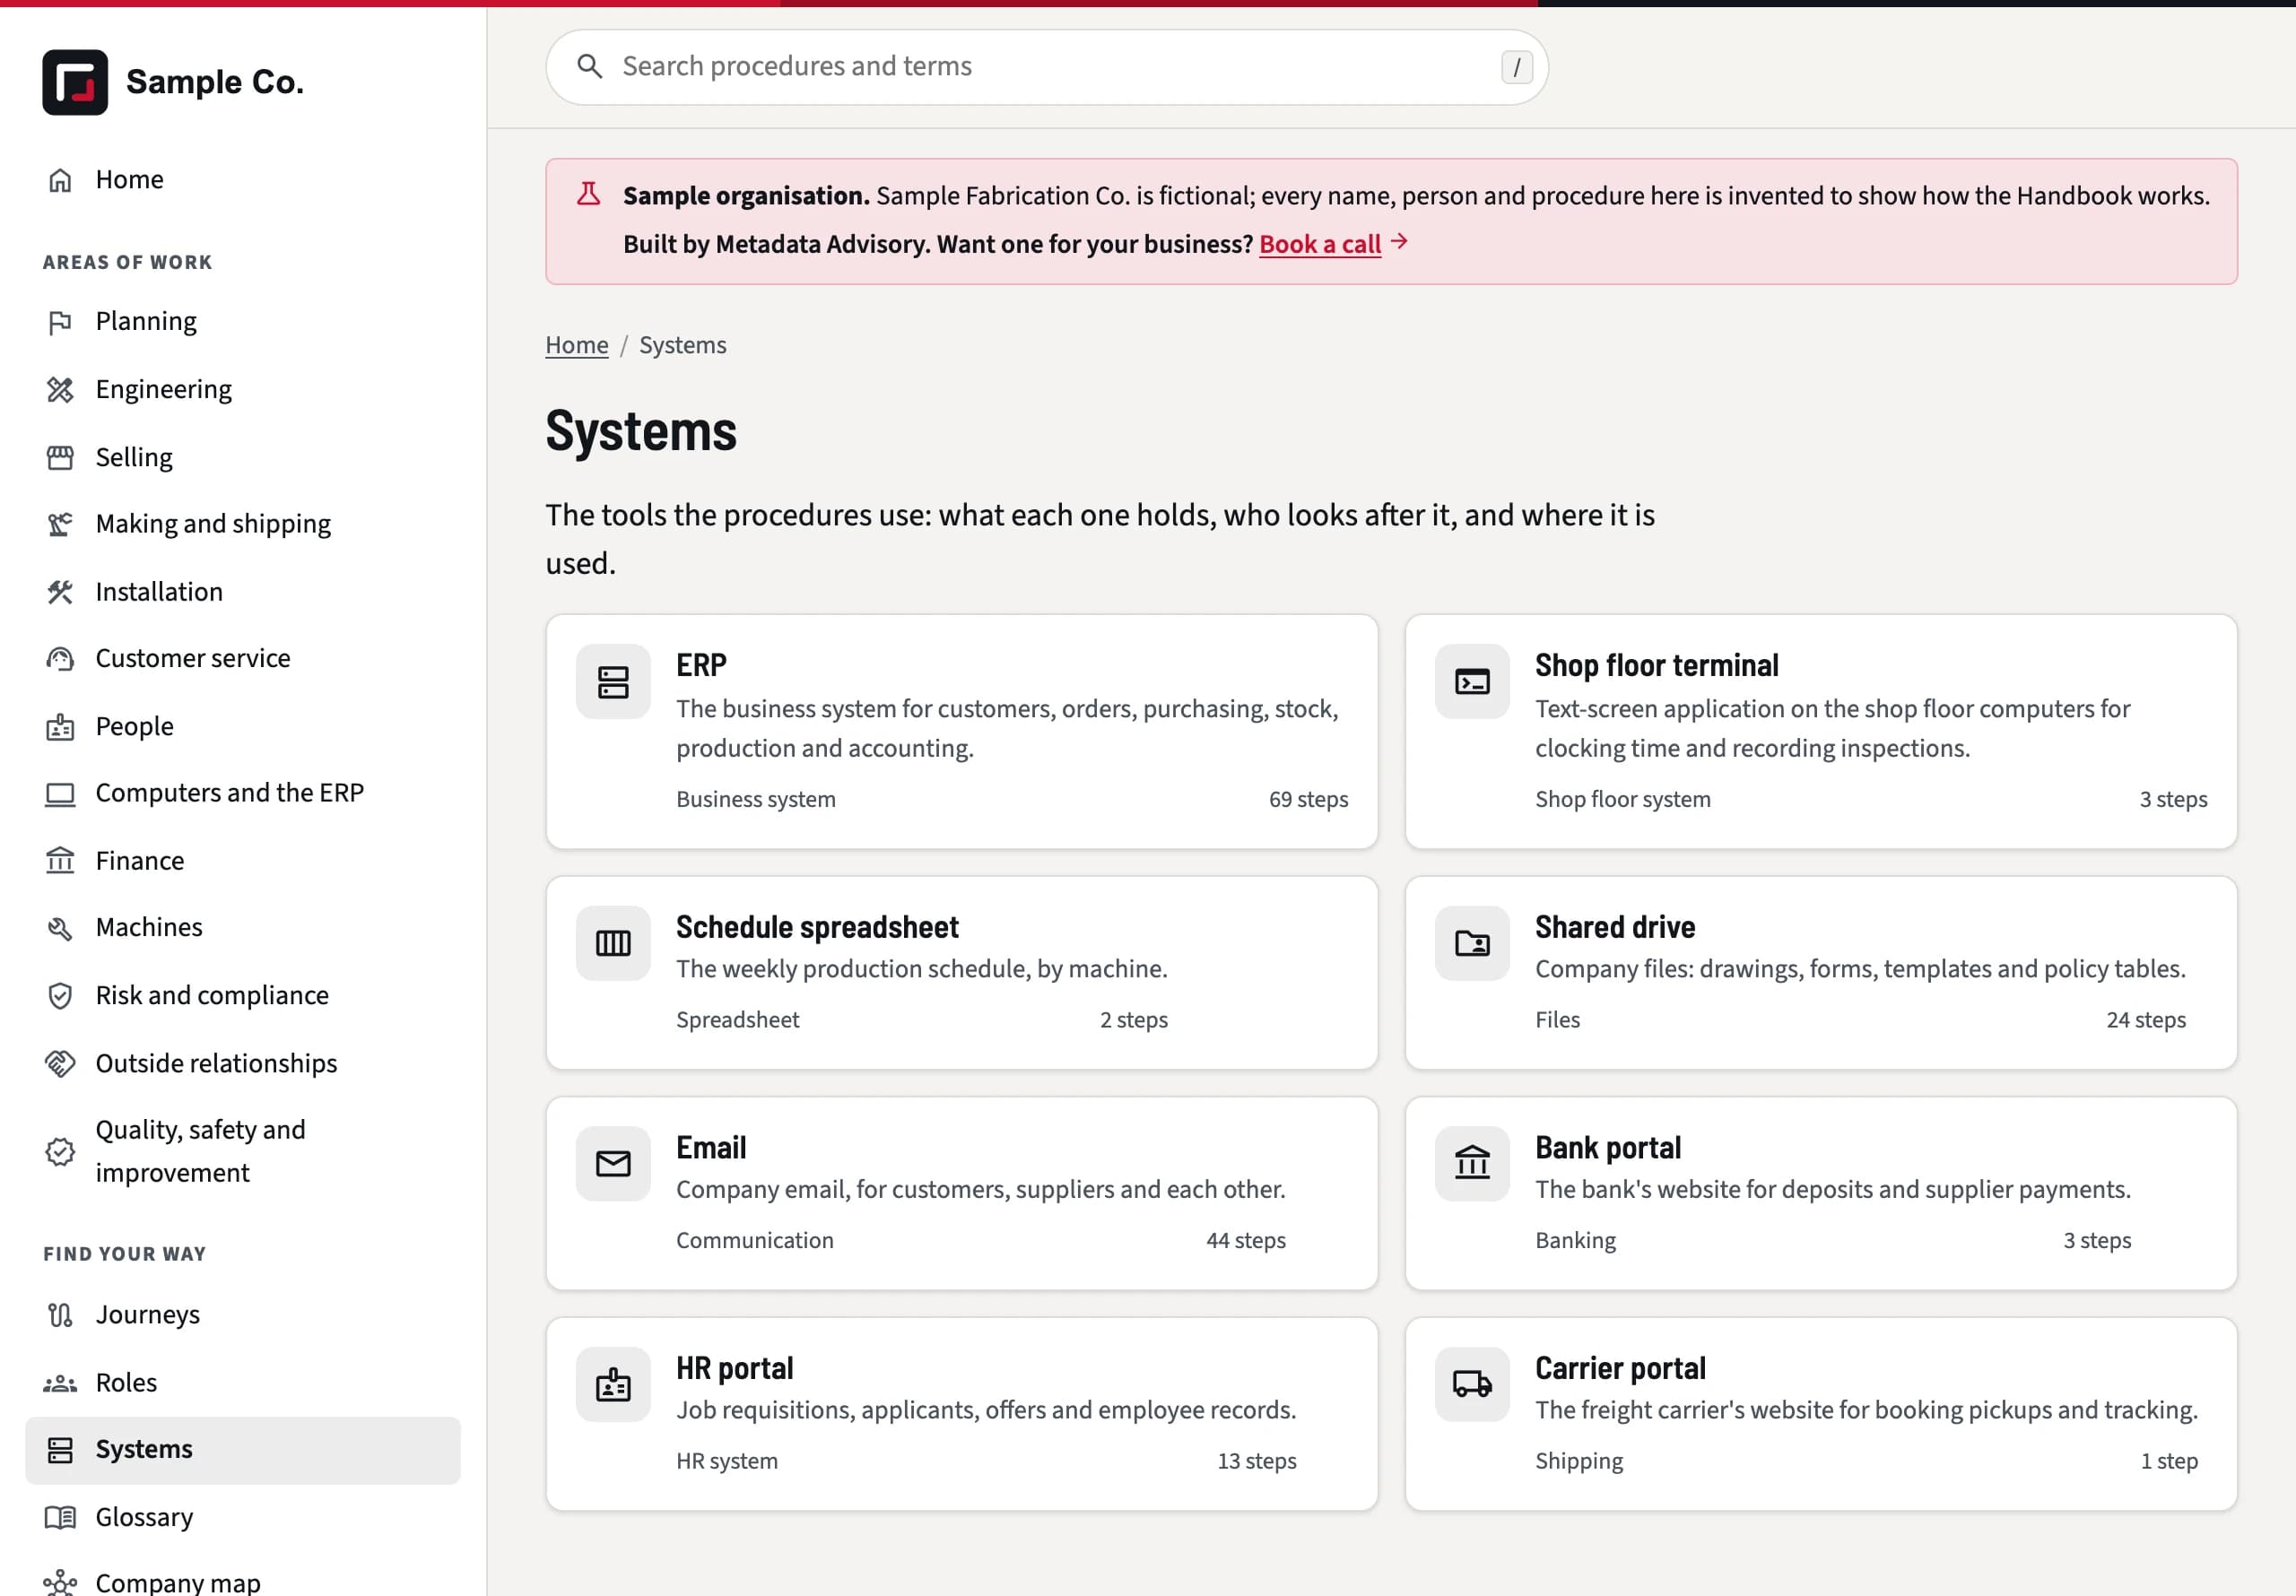
Task: Click the Email envelope card icon
Action: coord(613,1164)
